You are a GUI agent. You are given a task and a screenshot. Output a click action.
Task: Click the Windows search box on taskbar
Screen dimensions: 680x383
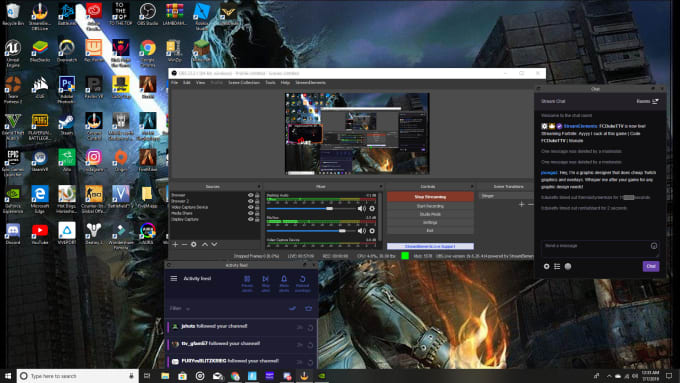(78, 376)
